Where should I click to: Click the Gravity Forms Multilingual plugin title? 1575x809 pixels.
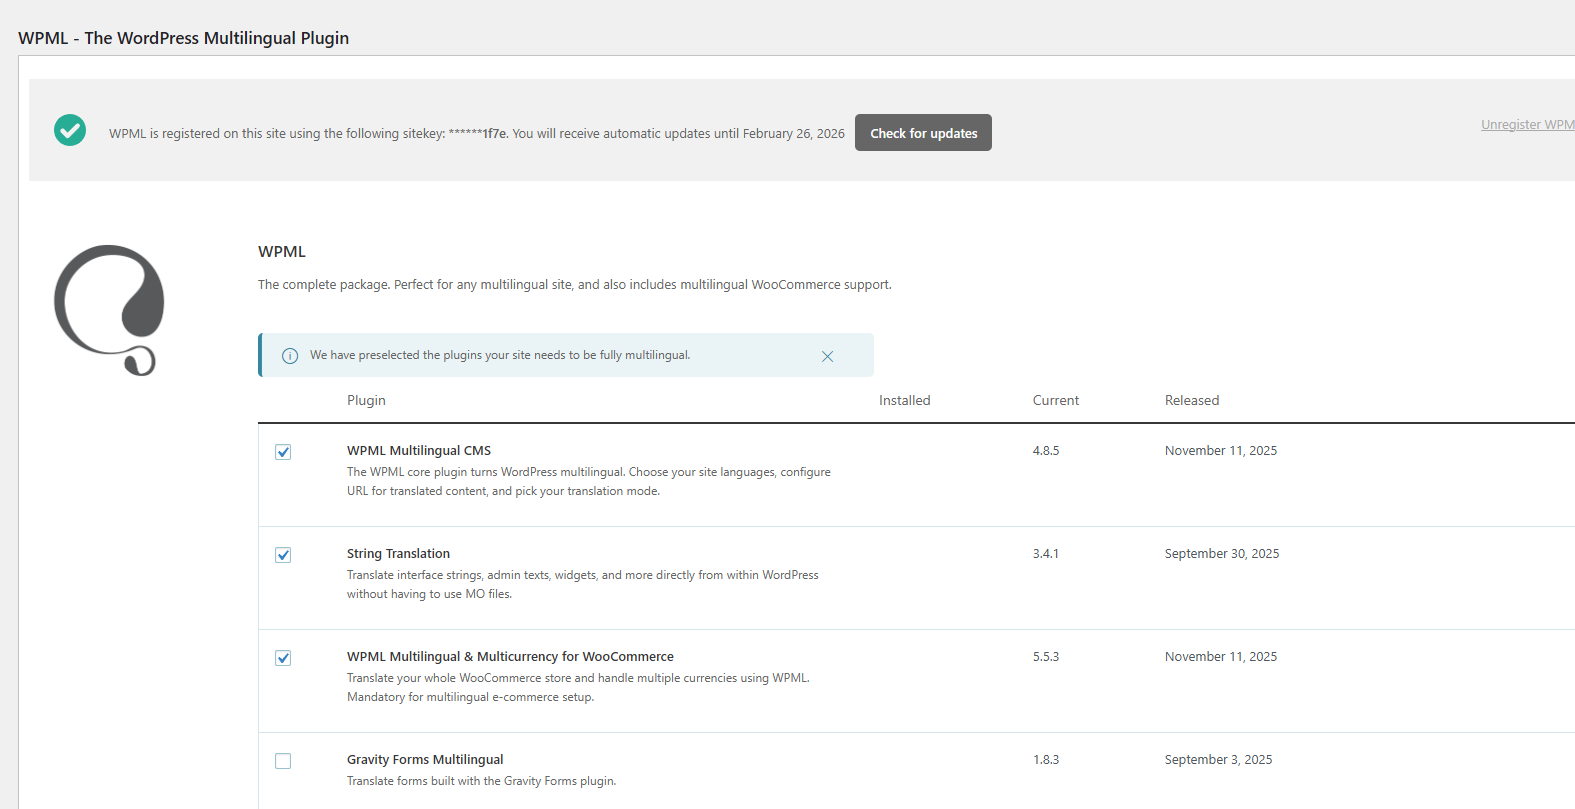(425, 760)
